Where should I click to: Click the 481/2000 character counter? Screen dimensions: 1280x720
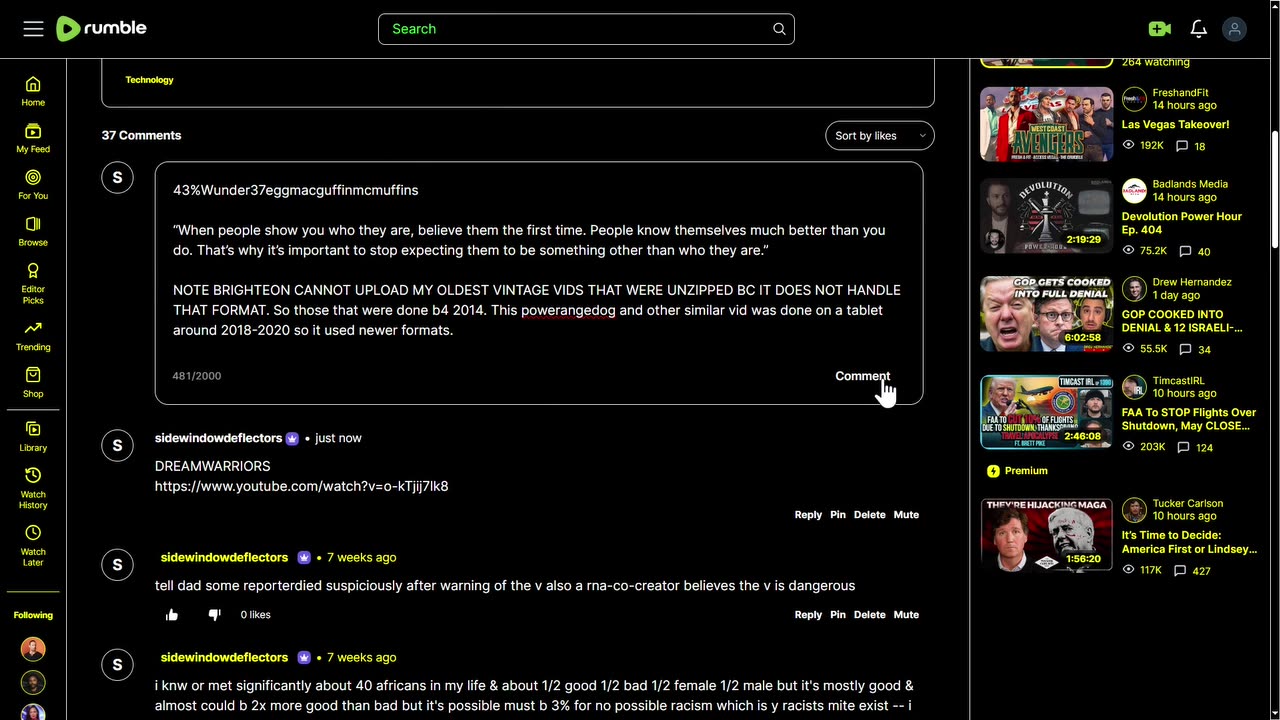[196, 376]
